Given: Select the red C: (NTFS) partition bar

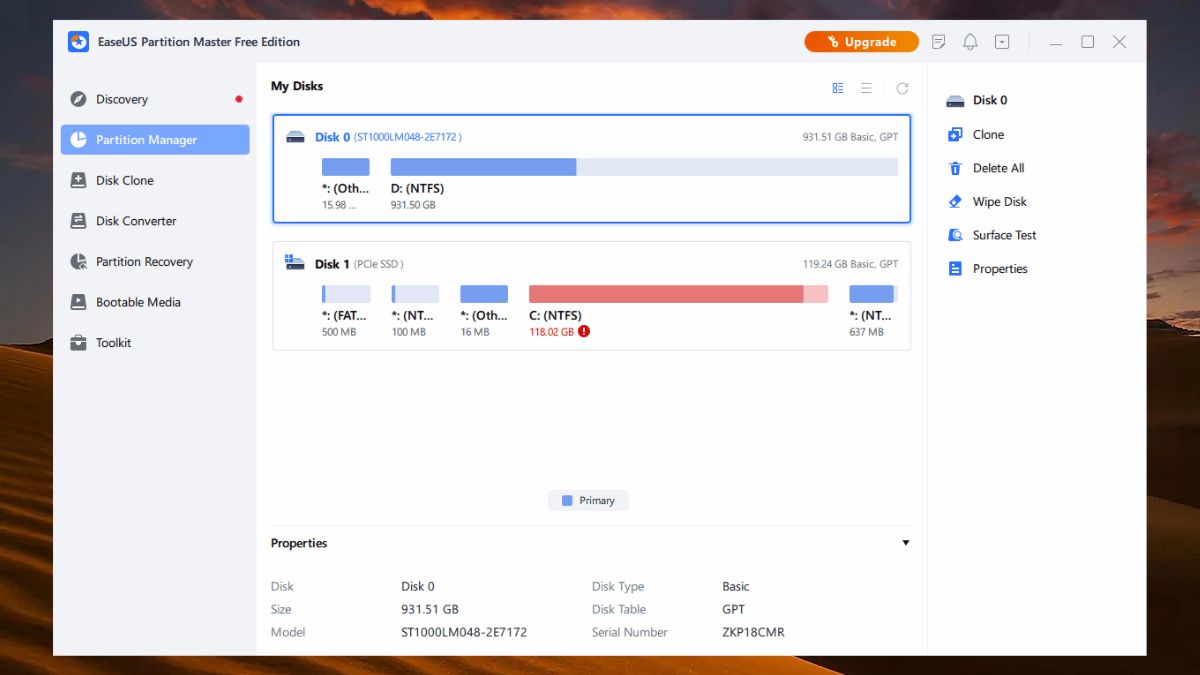Looking at the screenshot, I should tap(678, 294).
